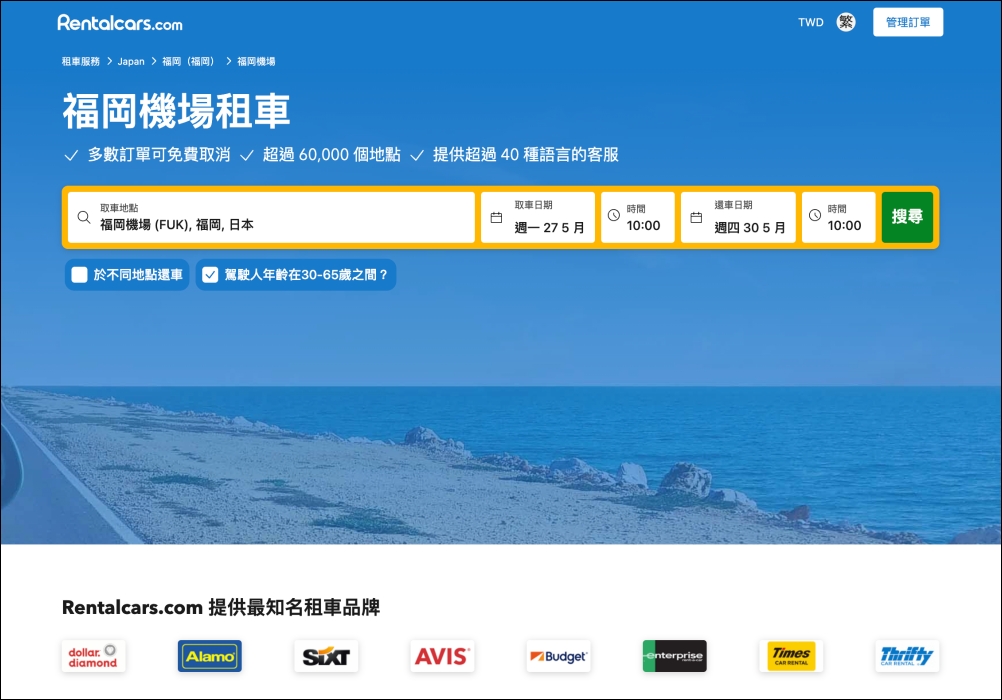This screenshot has height=700, width=1002.
Task: Click the 還車日期 calendar icon
Action: click(697, 218)
